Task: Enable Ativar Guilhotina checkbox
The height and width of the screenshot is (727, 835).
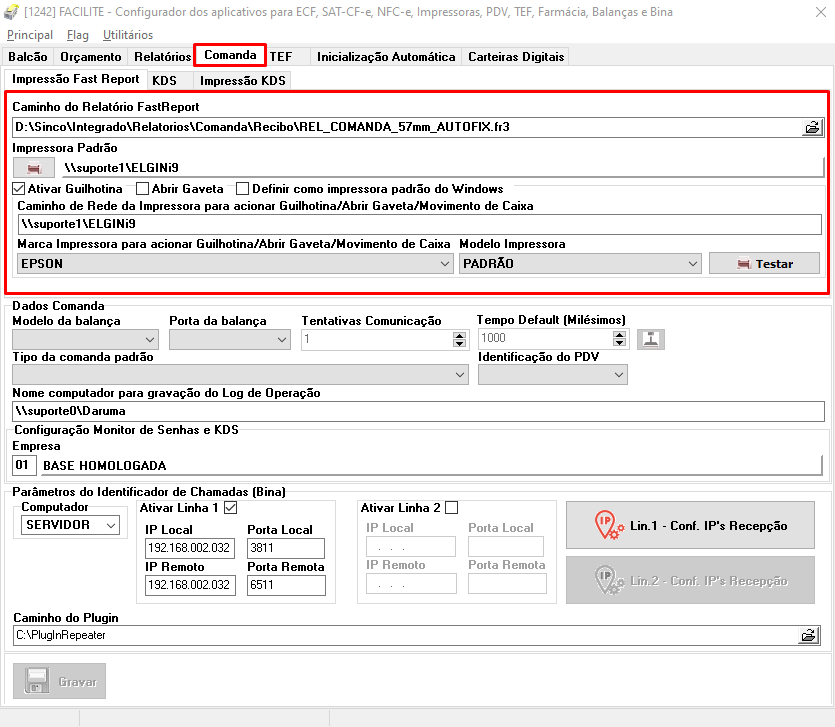Action: pyautogui.click(x=19, y=189)
